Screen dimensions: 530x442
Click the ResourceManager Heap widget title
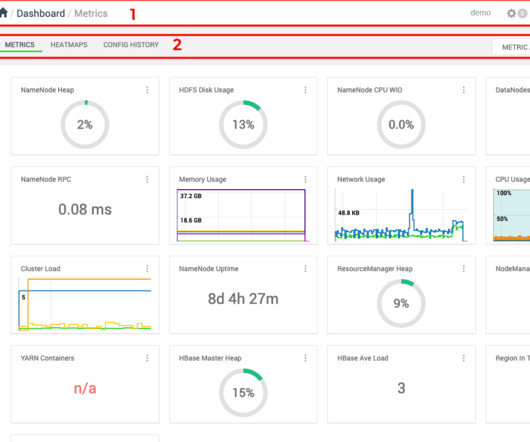point(375,269)
